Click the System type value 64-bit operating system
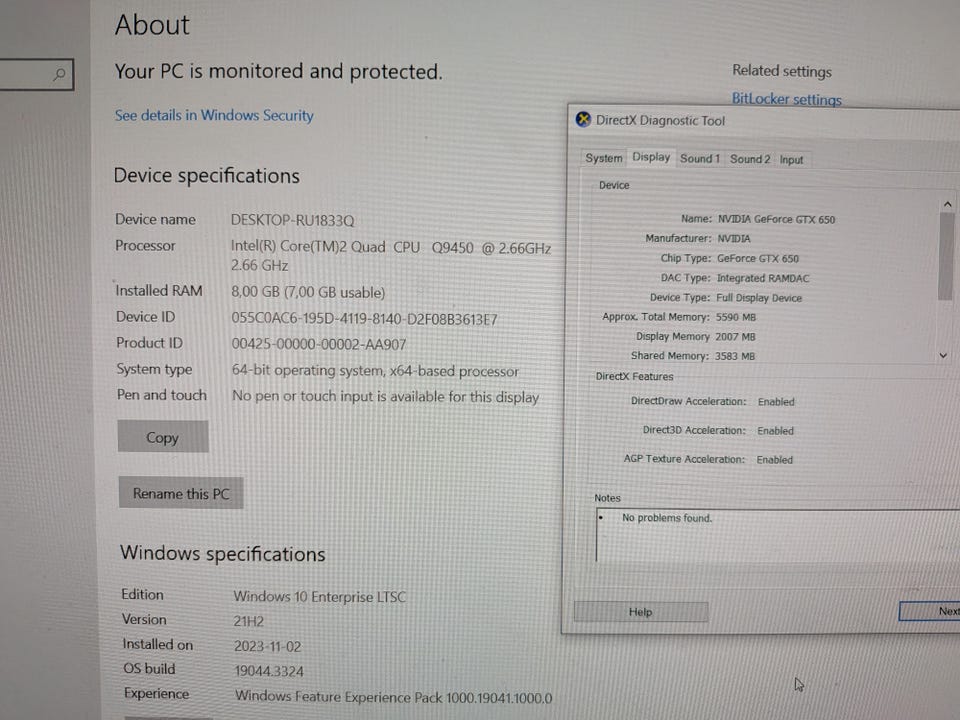The width and height of the screenshot is (960, 720). tap(375, 371)
